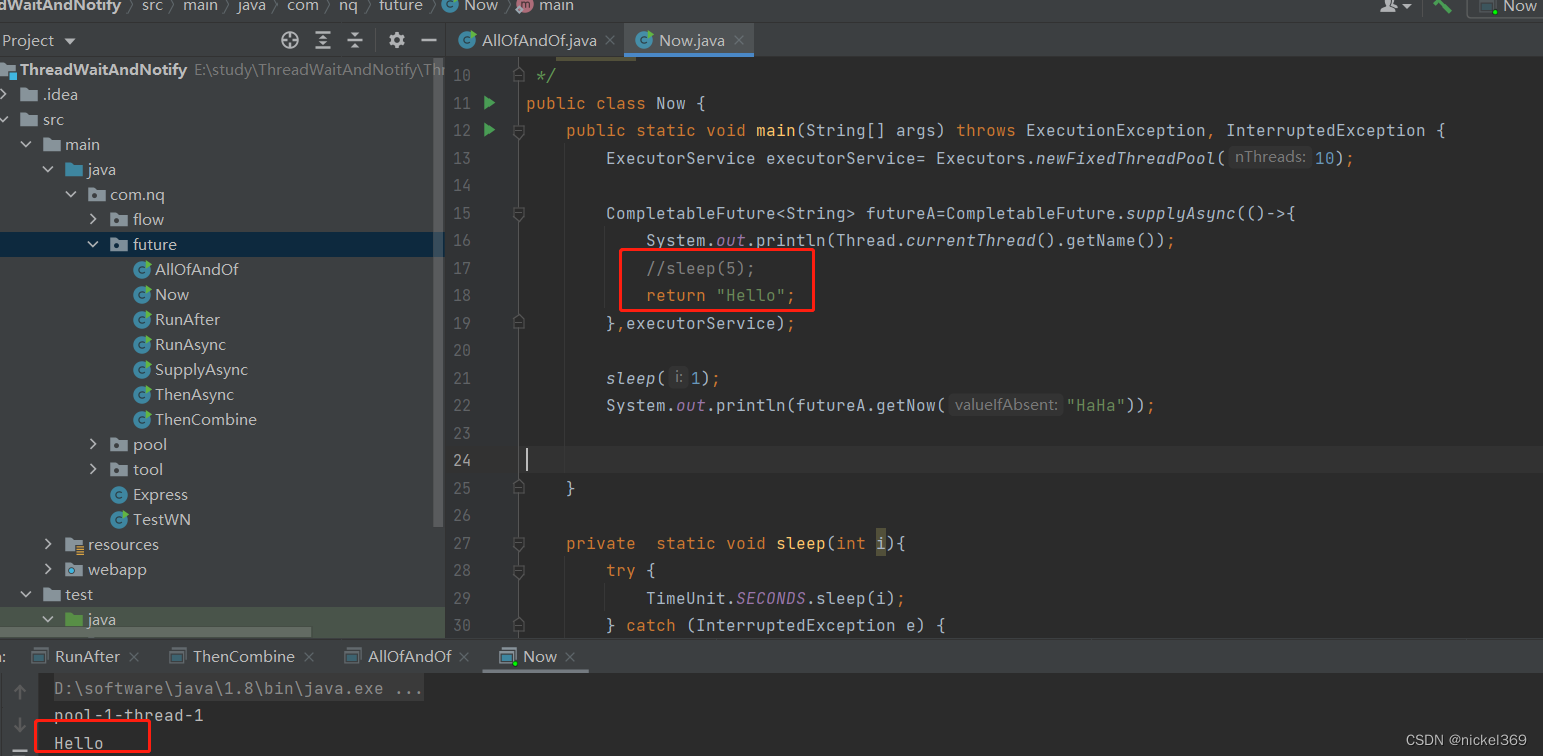
Task: Open TestWN class in project tree
Action: (x=162, y=520)
